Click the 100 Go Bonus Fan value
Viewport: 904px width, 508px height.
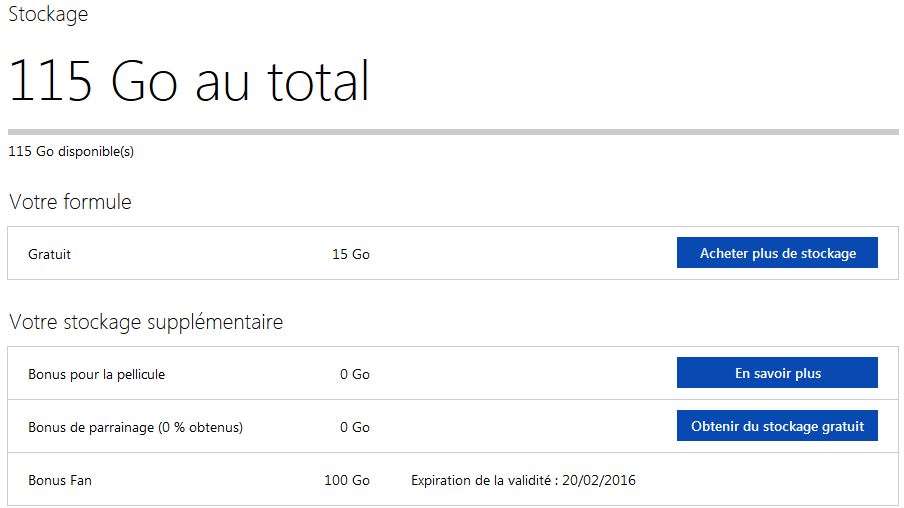coord(347,480)
